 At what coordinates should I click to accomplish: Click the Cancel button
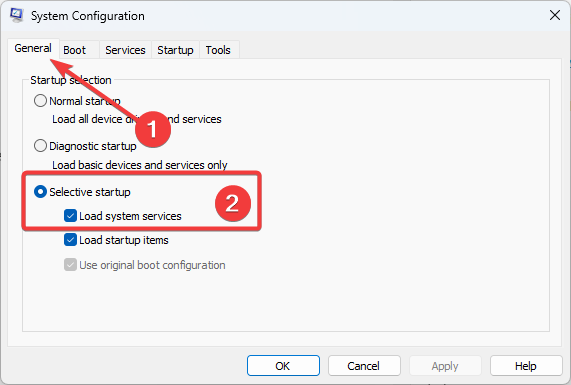pyautogui.click(x=364, y=366)
